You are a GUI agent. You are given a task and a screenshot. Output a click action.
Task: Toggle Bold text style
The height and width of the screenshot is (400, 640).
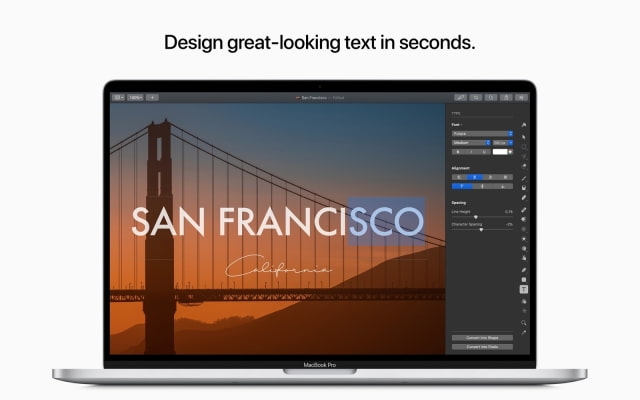pyautogui.click(x=458, y=152)
